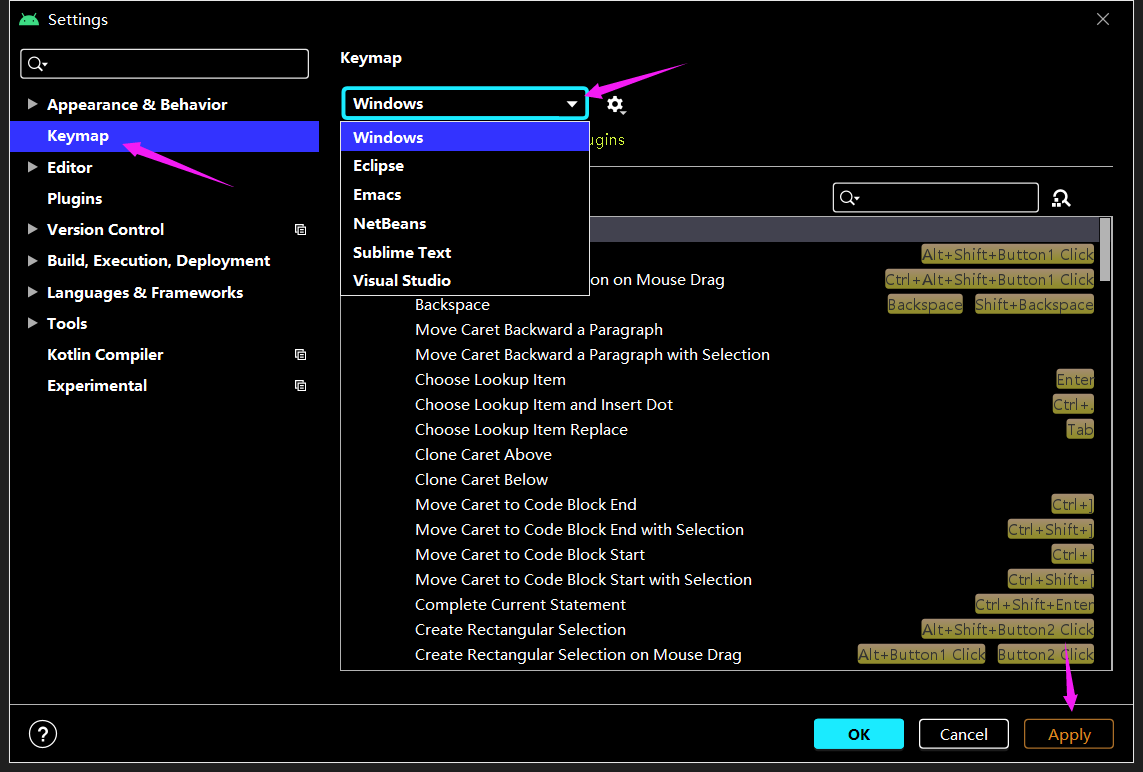
Task: Focus the keymap action search field
Action: tap(935, 198)
